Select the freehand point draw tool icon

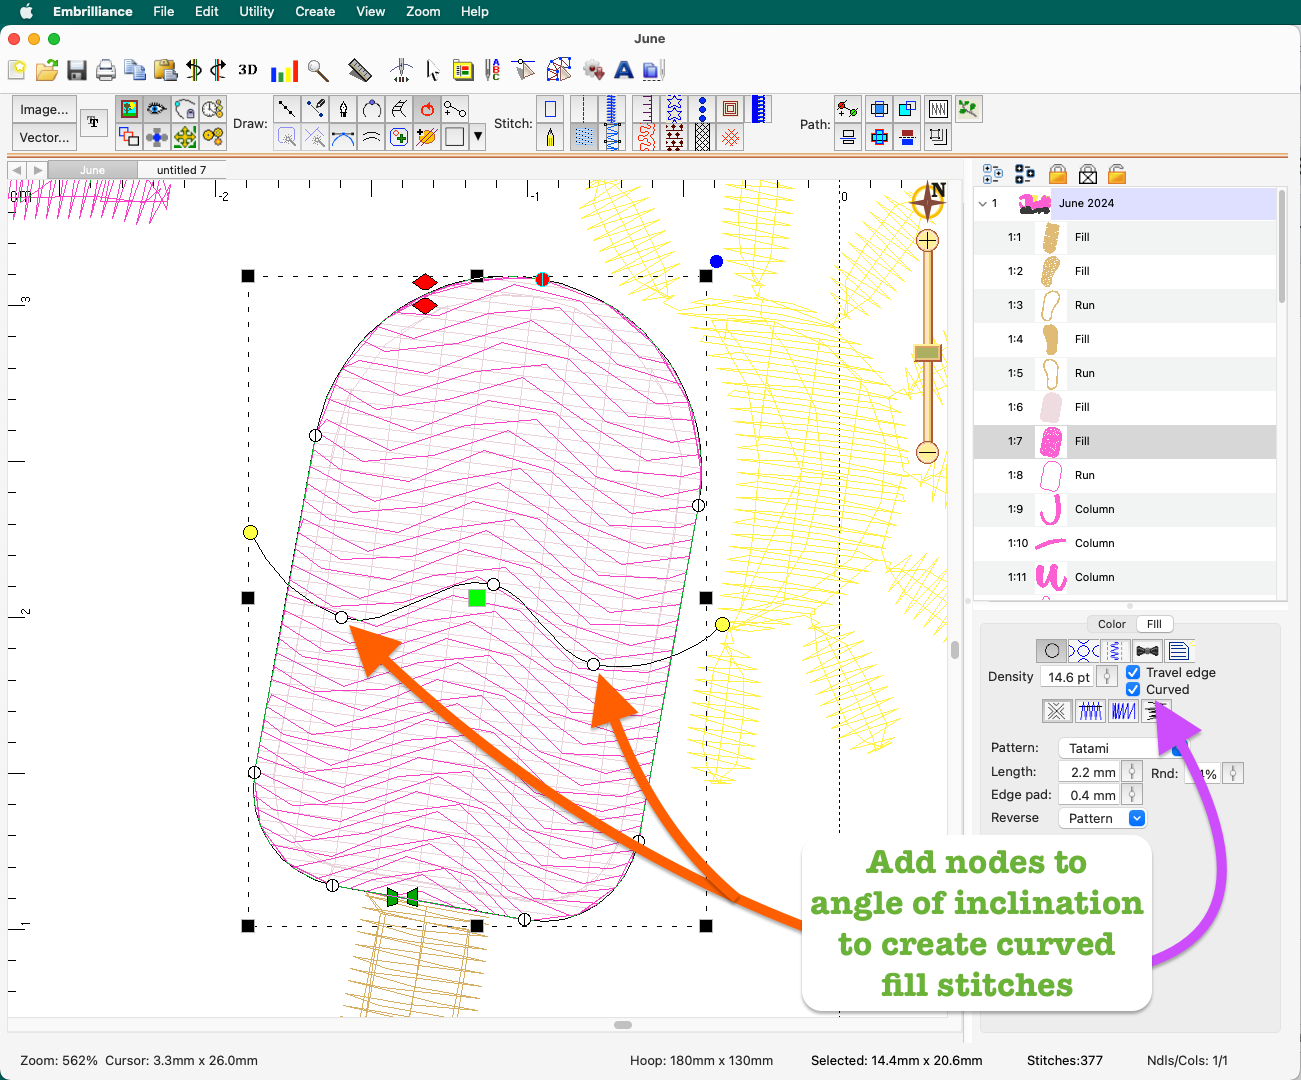tap(313, 108)
